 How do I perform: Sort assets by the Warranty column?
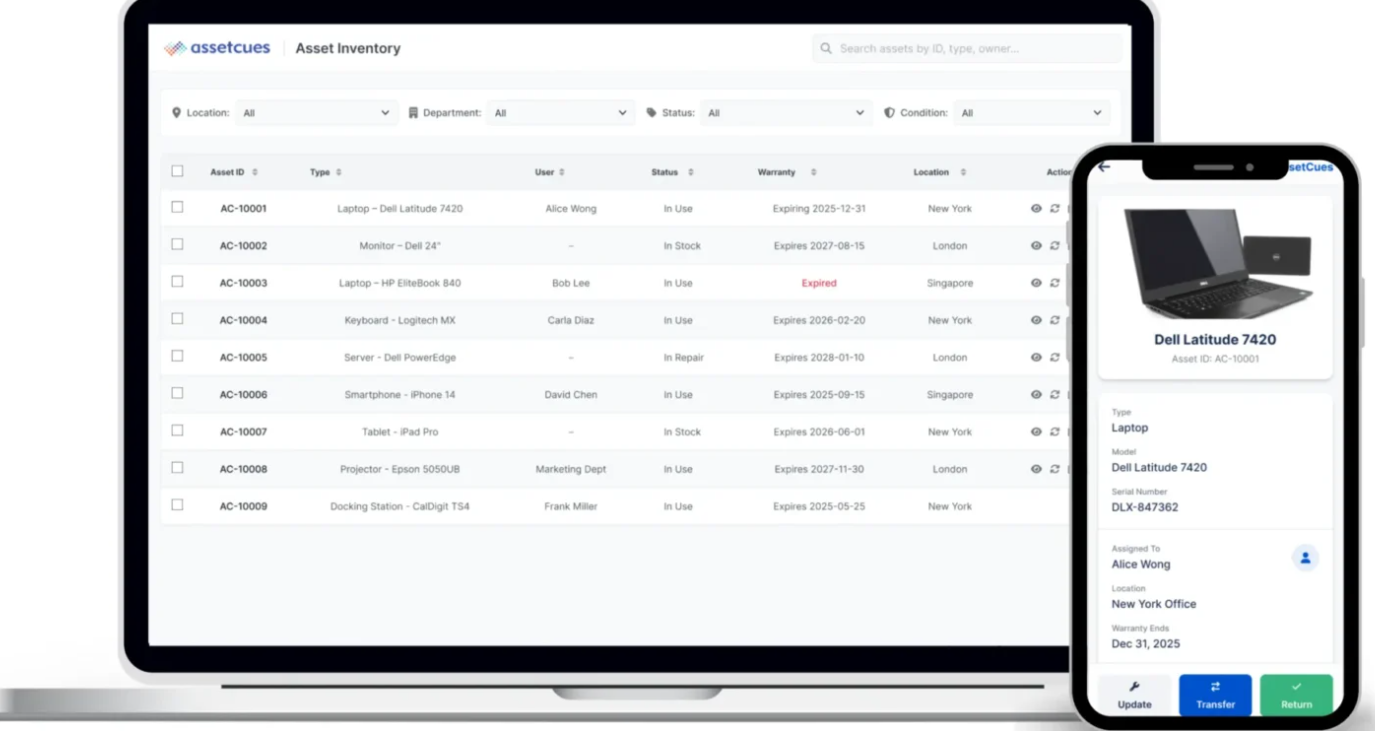(x=814, y=173)
